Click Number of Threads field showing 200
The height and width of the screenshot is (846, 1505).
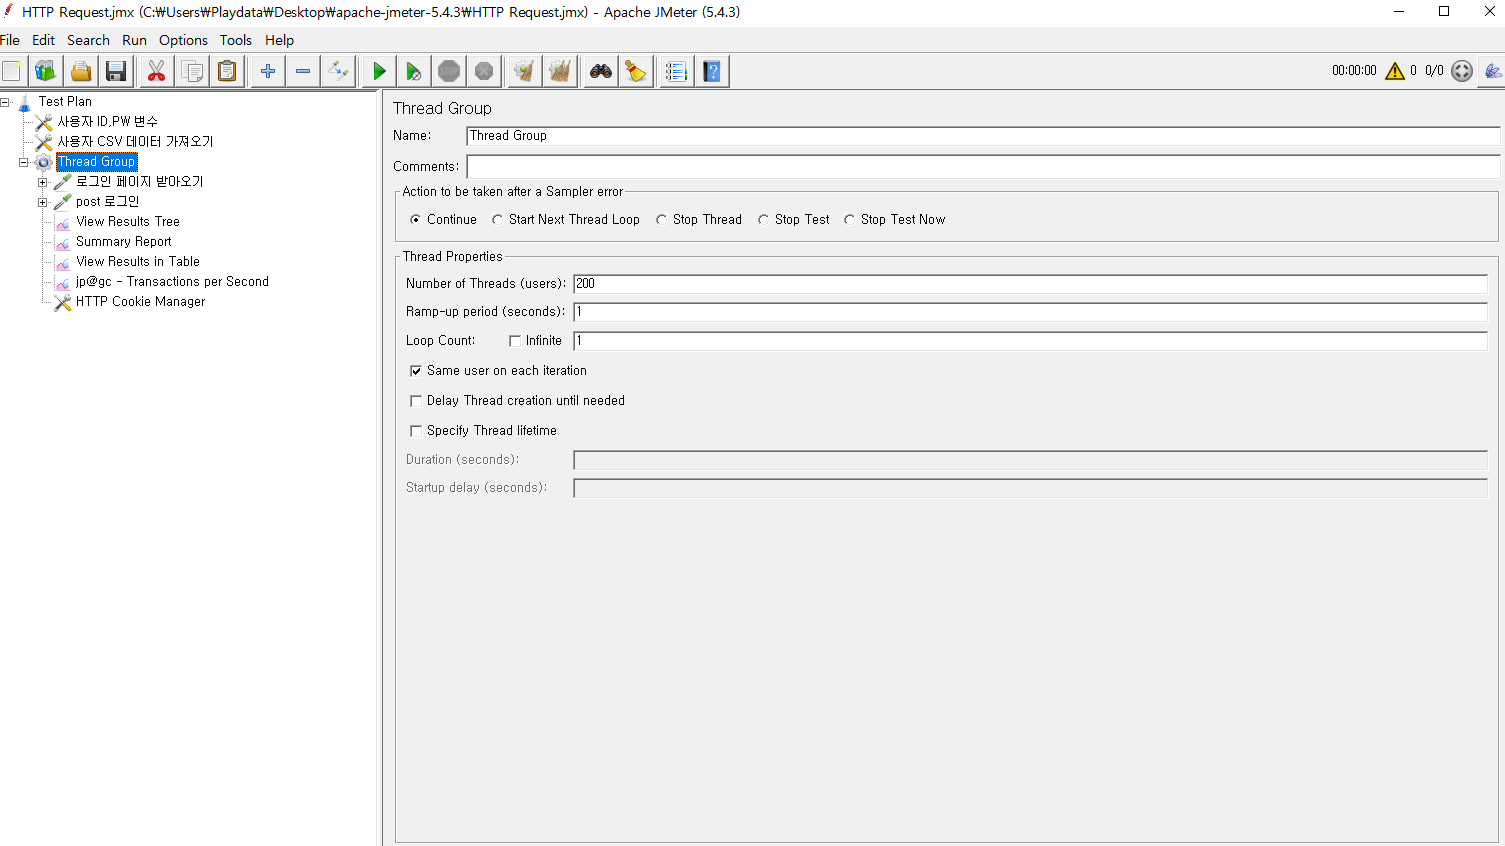[1030, 284]
